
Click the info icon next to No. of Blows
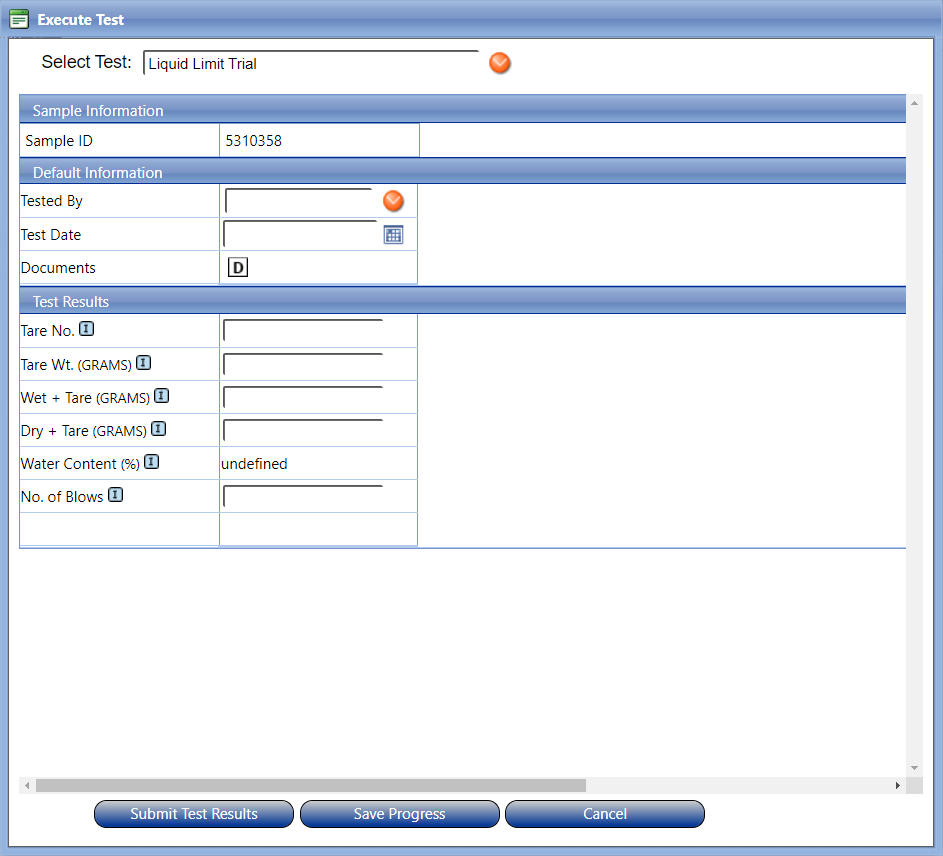116,495
